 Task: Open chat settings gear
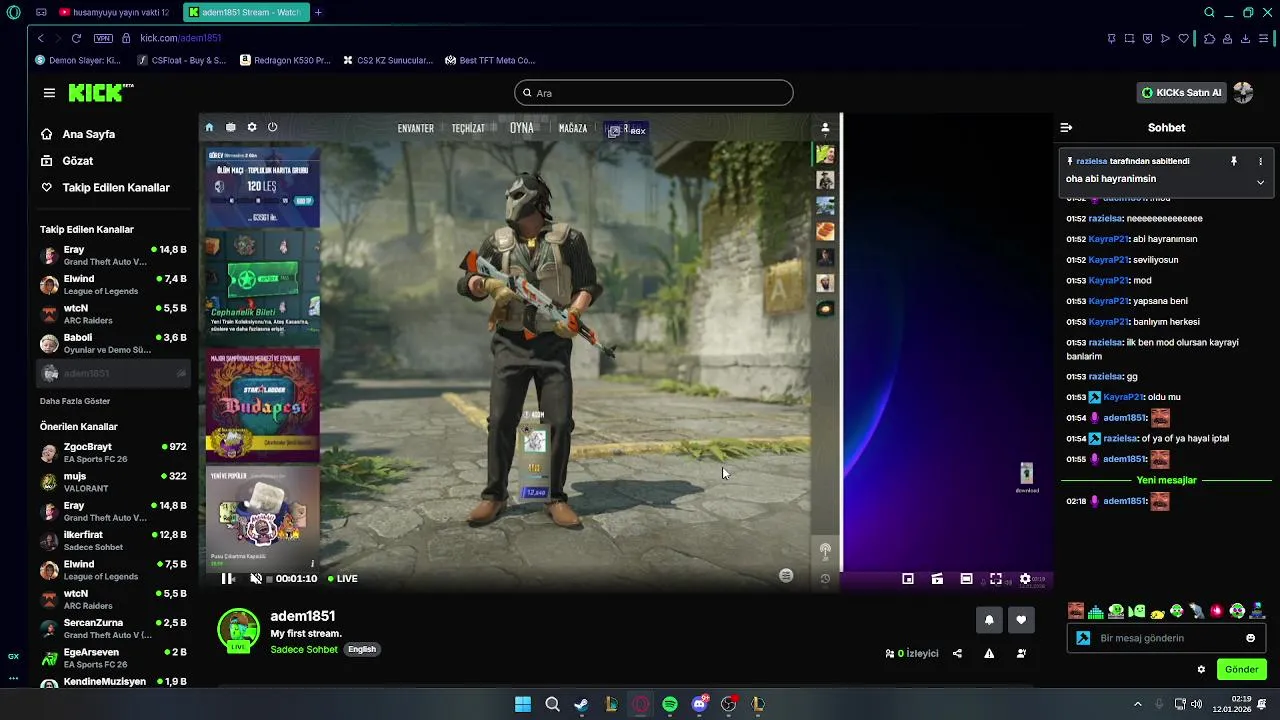[x=1201, y=670]
